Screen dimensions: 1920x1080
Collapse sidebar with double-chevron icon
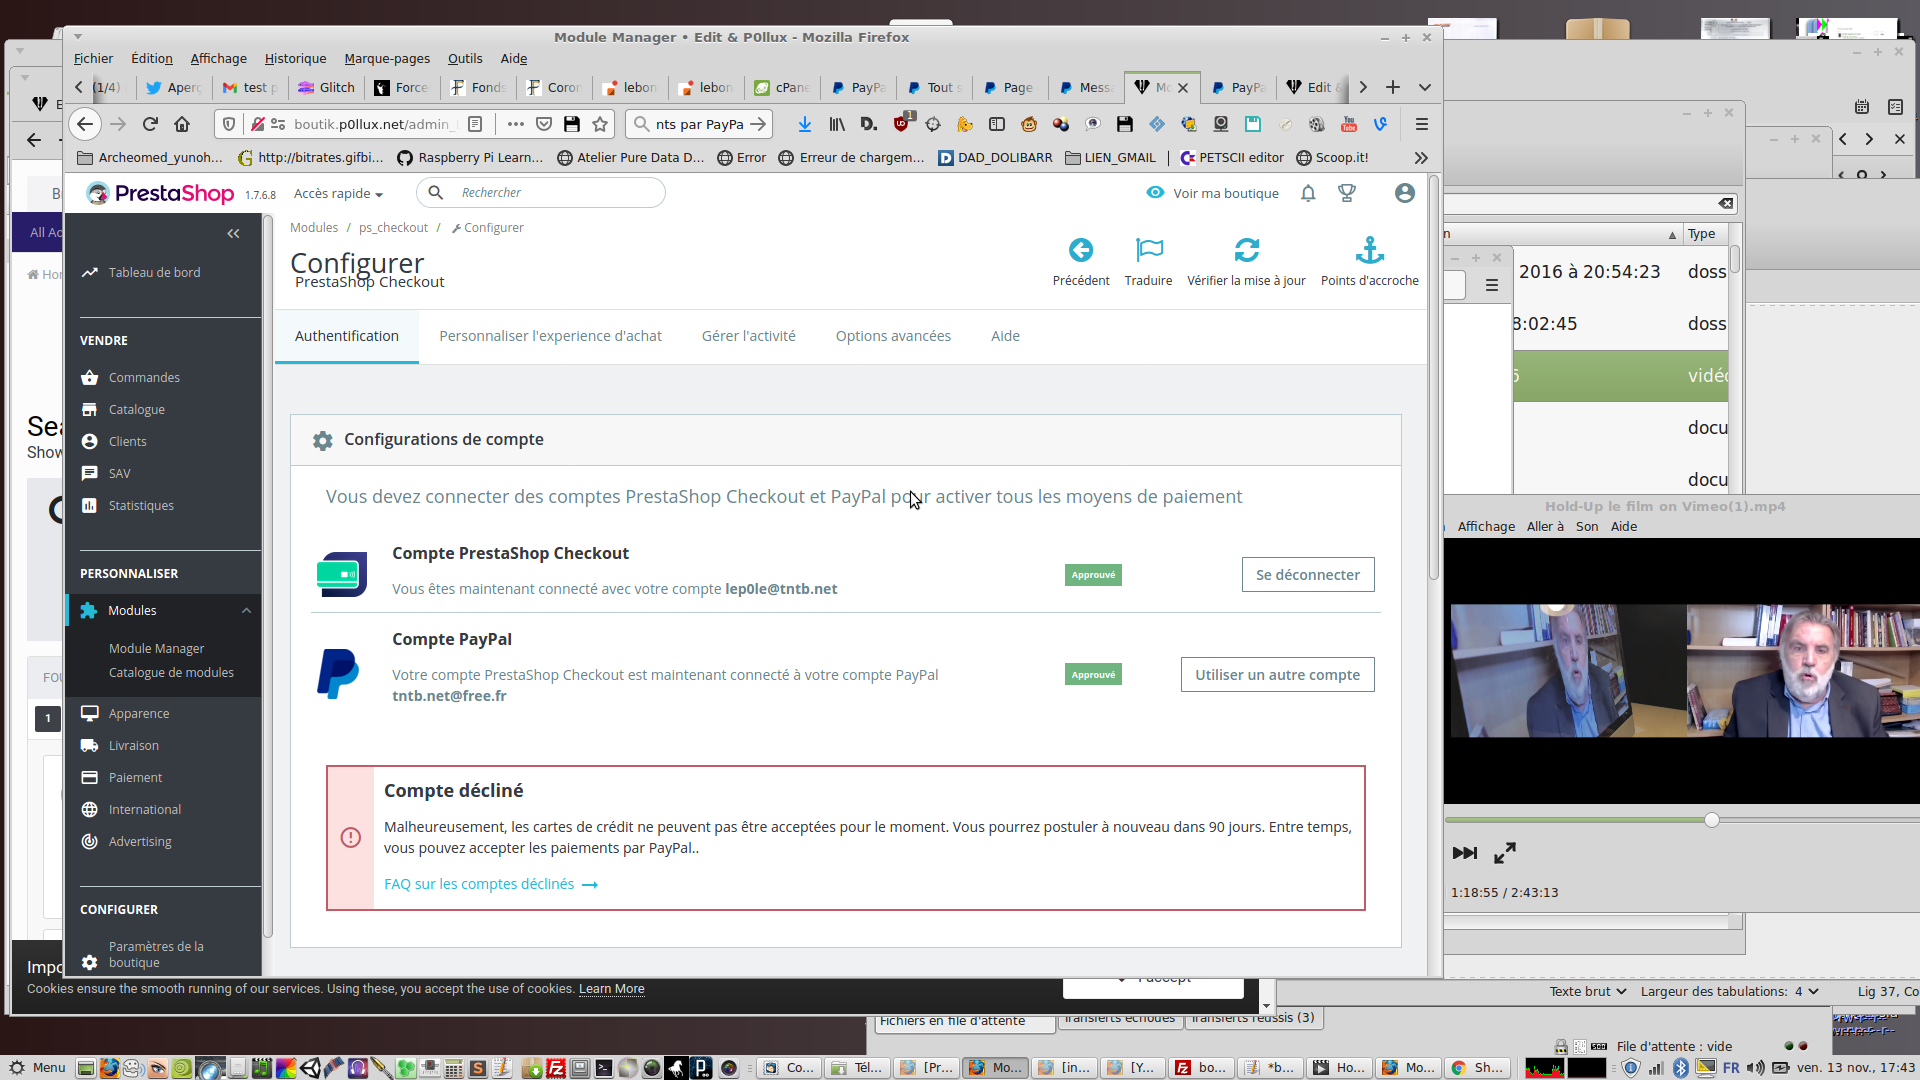point(233,234)
